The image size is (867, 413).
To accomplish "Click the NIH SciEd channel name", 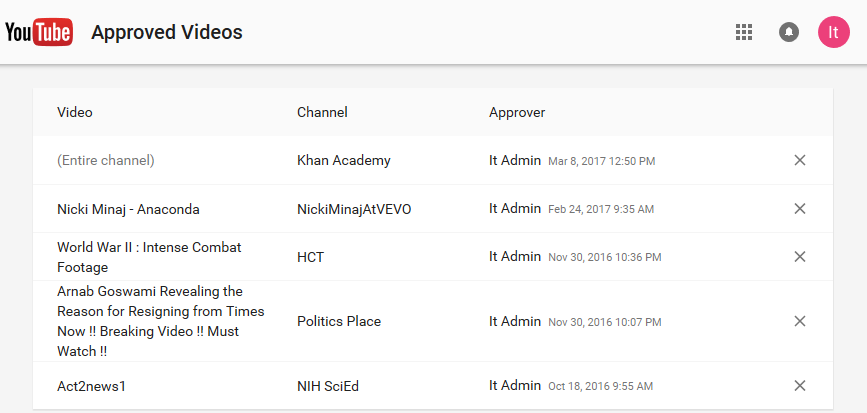I will pyautogui.click(x=328, y=386).
